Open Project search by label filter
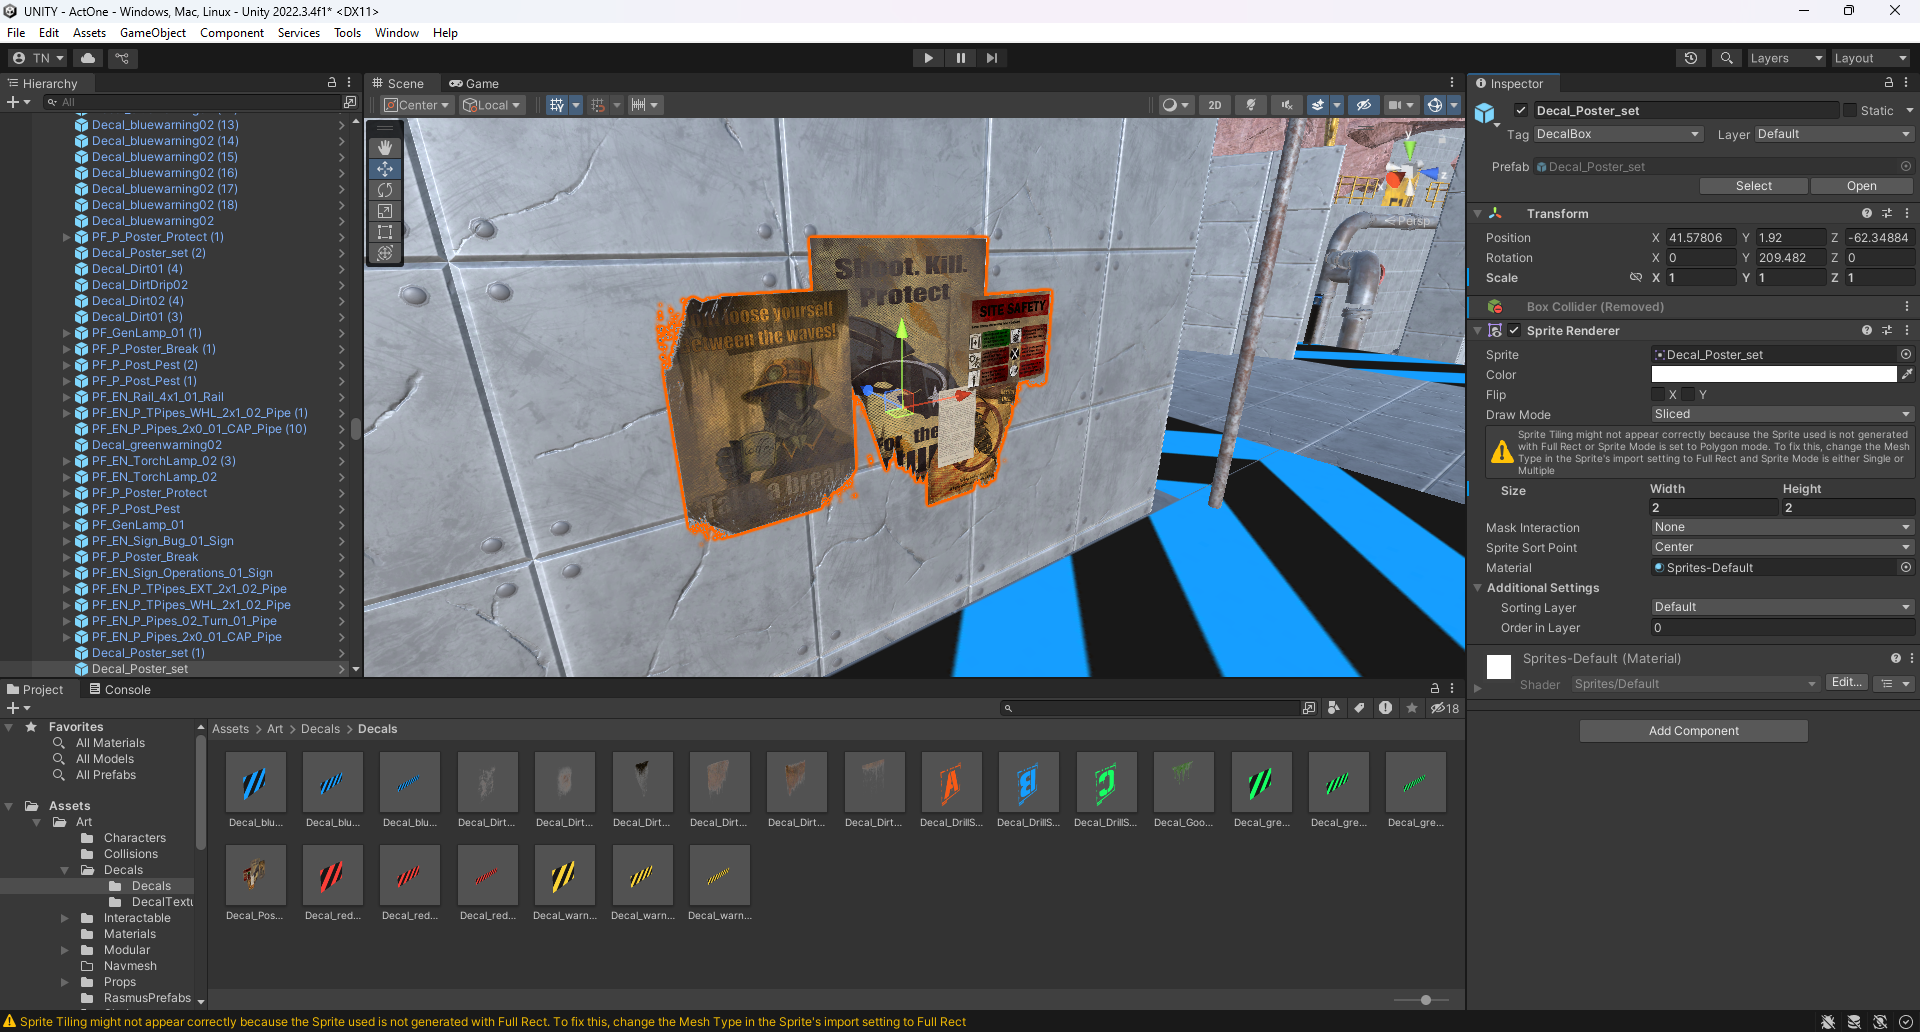Image resolution: width=1920 pixels, height=1032 pixels. 1359,708
